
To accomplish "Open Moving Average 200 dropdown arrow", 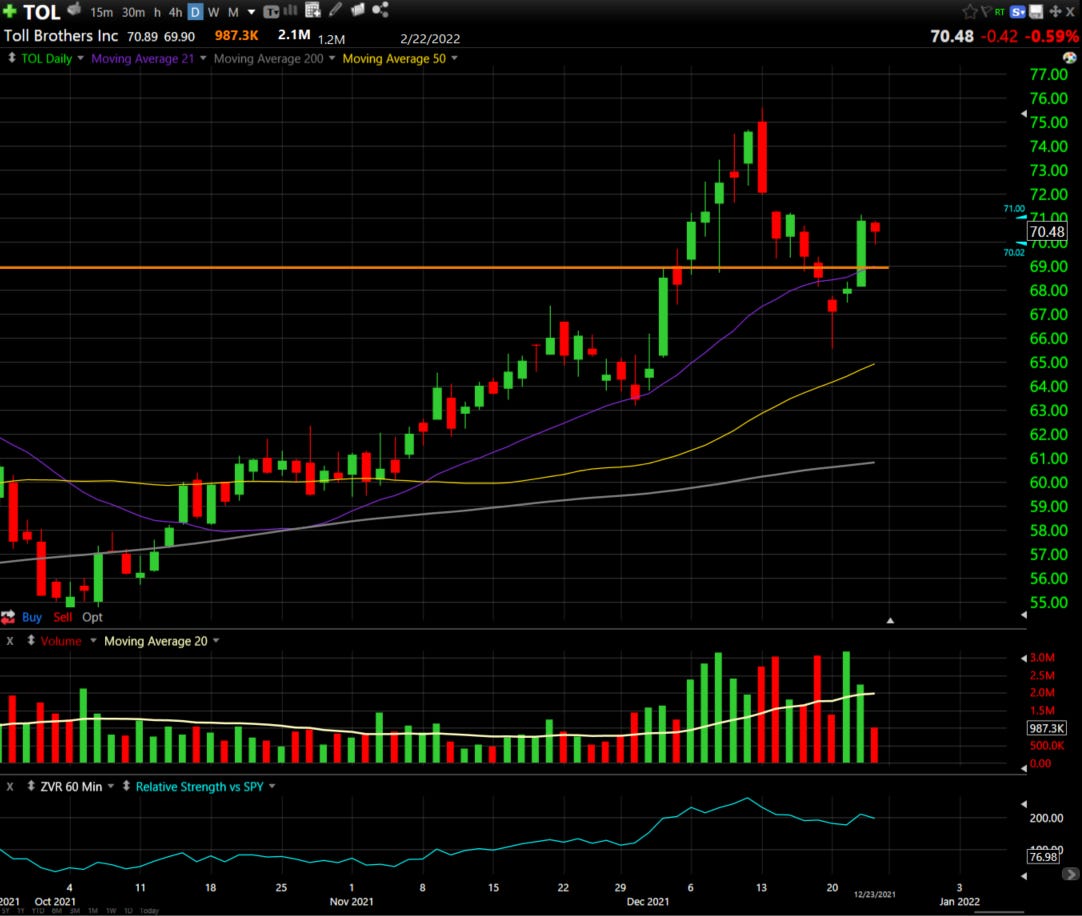I will pyautogui.click(x=332, y=58).
